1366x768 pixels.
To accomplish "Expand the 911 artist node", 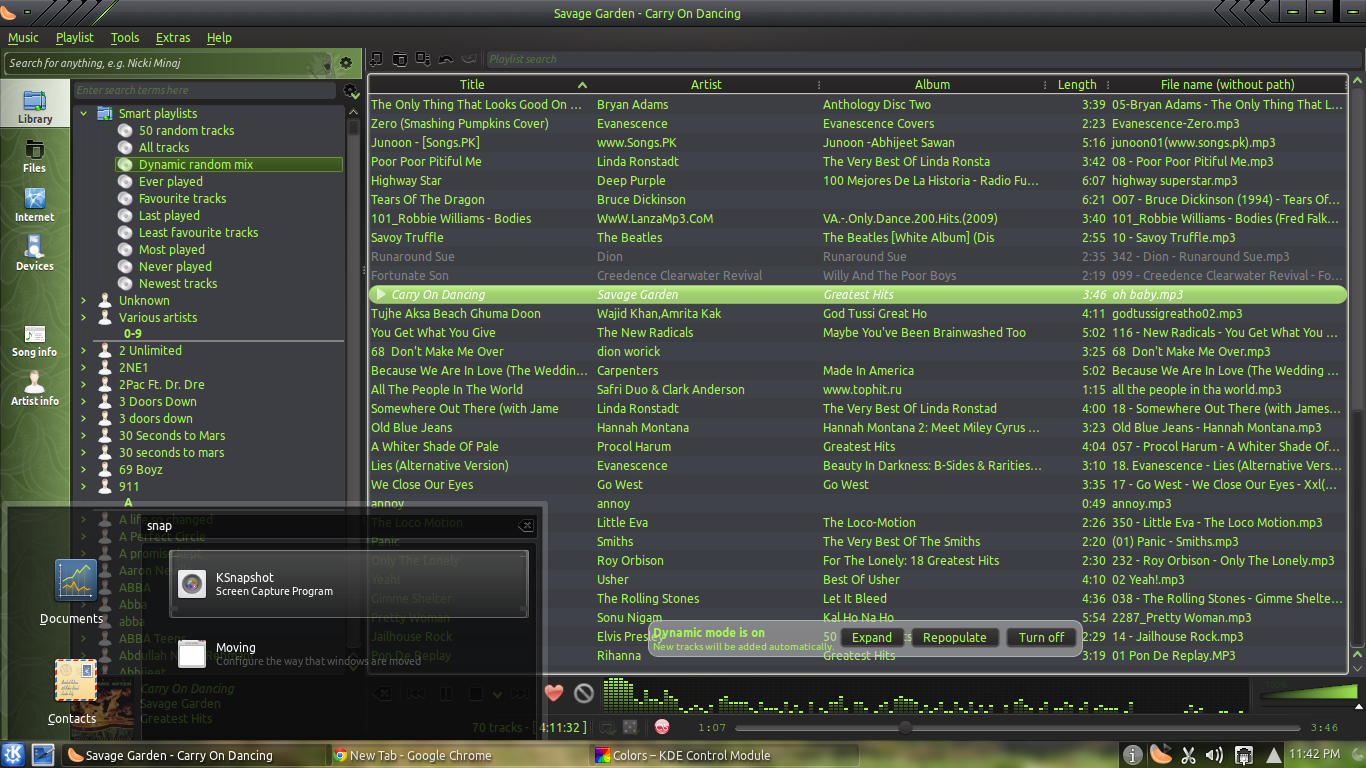I will (84, 486).
